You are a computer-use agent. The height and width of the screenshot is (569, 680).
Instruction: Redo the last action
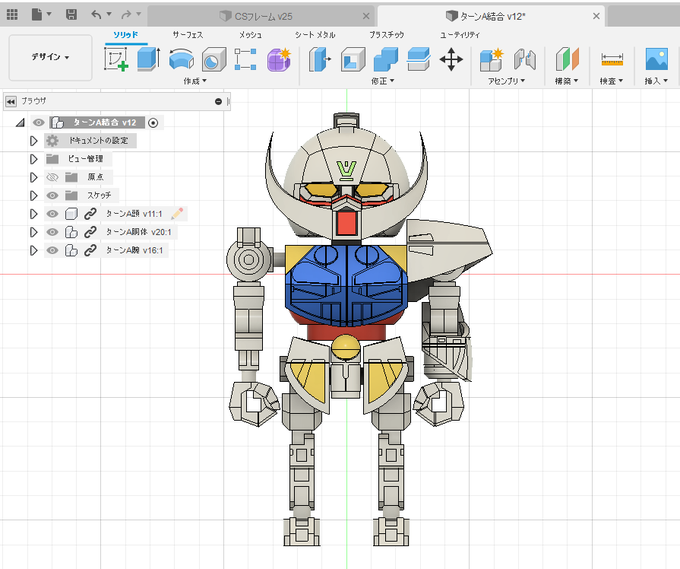pyautogui.click(x=126, y=15)
